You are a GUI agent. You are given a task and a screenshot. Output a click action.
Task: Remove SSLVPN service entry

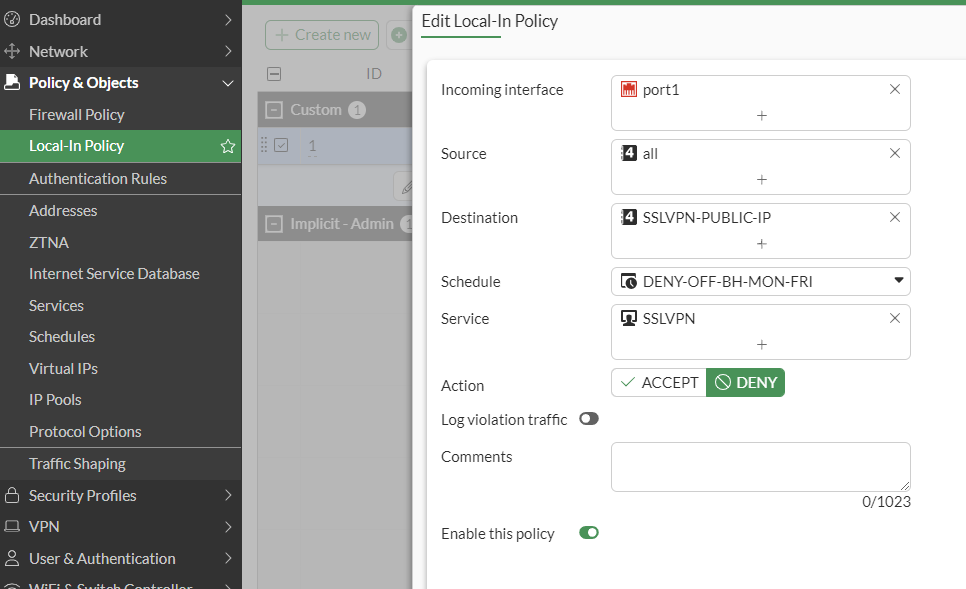tap(895, 318)
